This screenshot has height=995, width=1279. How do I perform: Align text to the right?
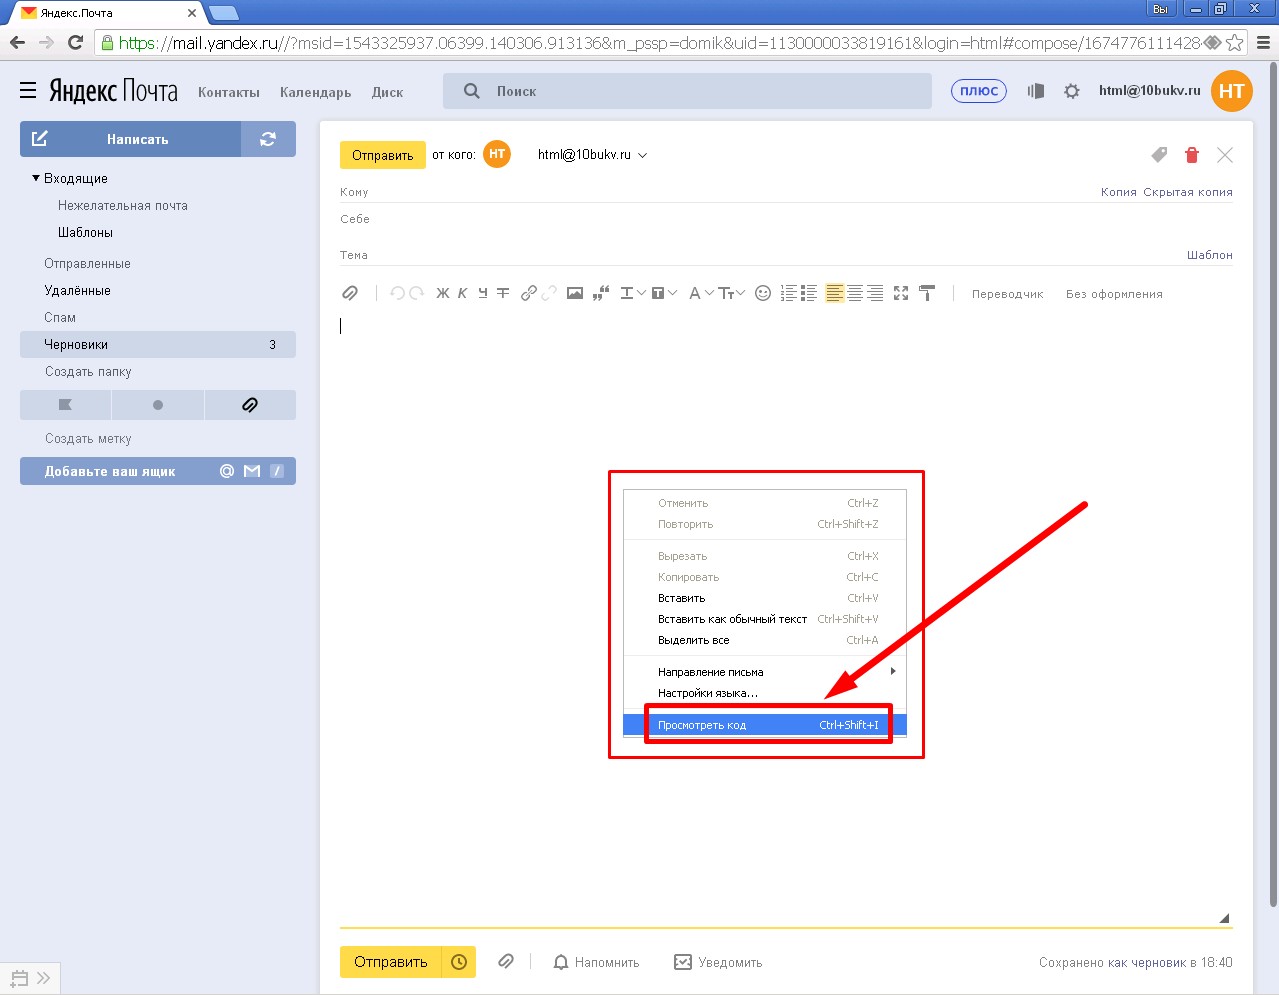coord(875,293)
